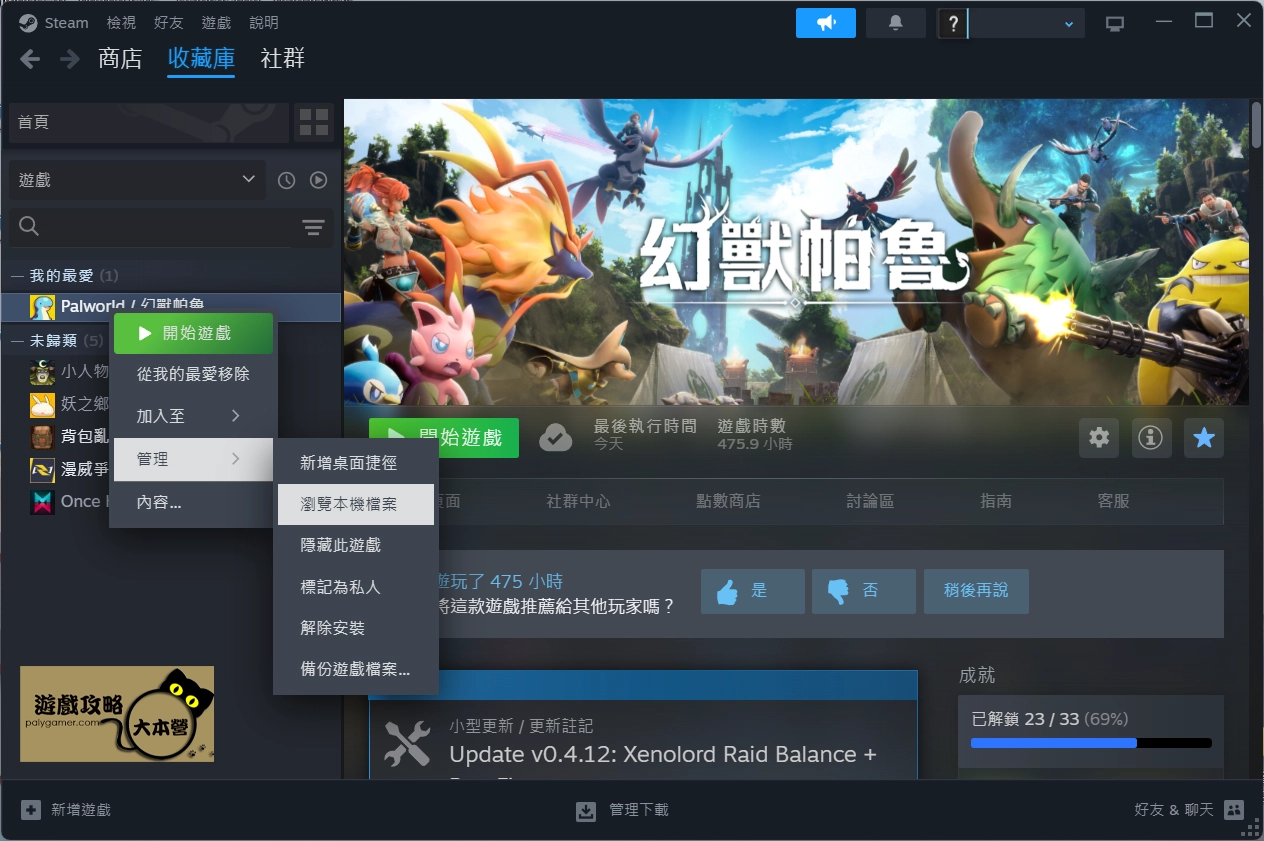
Task: Click the 稍後再說 button
Action: pyautogui.click(x=976, y=592)
